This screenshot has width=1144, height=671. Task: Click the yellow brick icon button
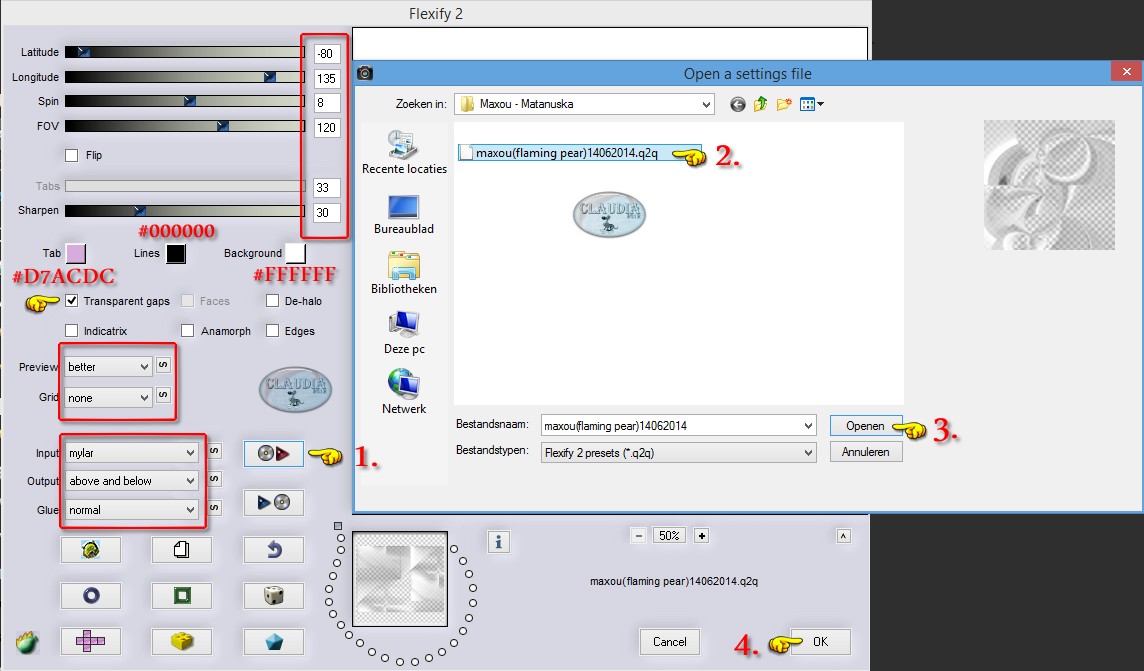[x=182, y=642]
